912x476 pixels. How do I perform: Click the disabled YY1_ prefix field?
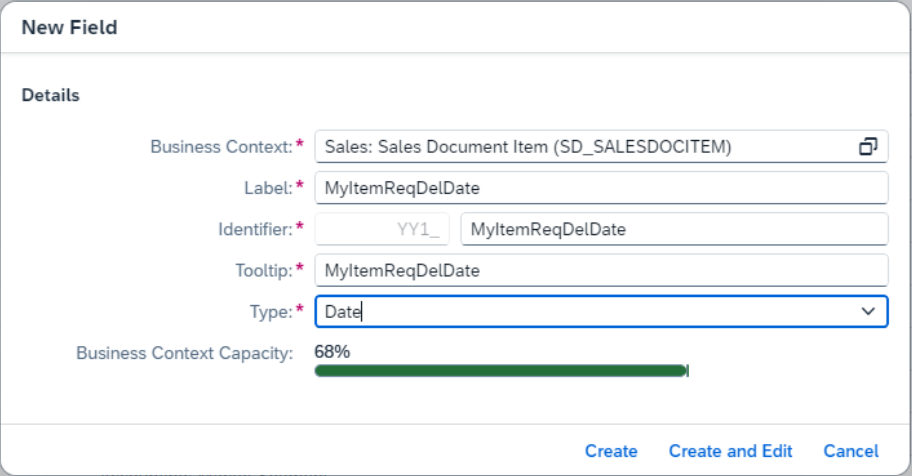pos(382,229)
